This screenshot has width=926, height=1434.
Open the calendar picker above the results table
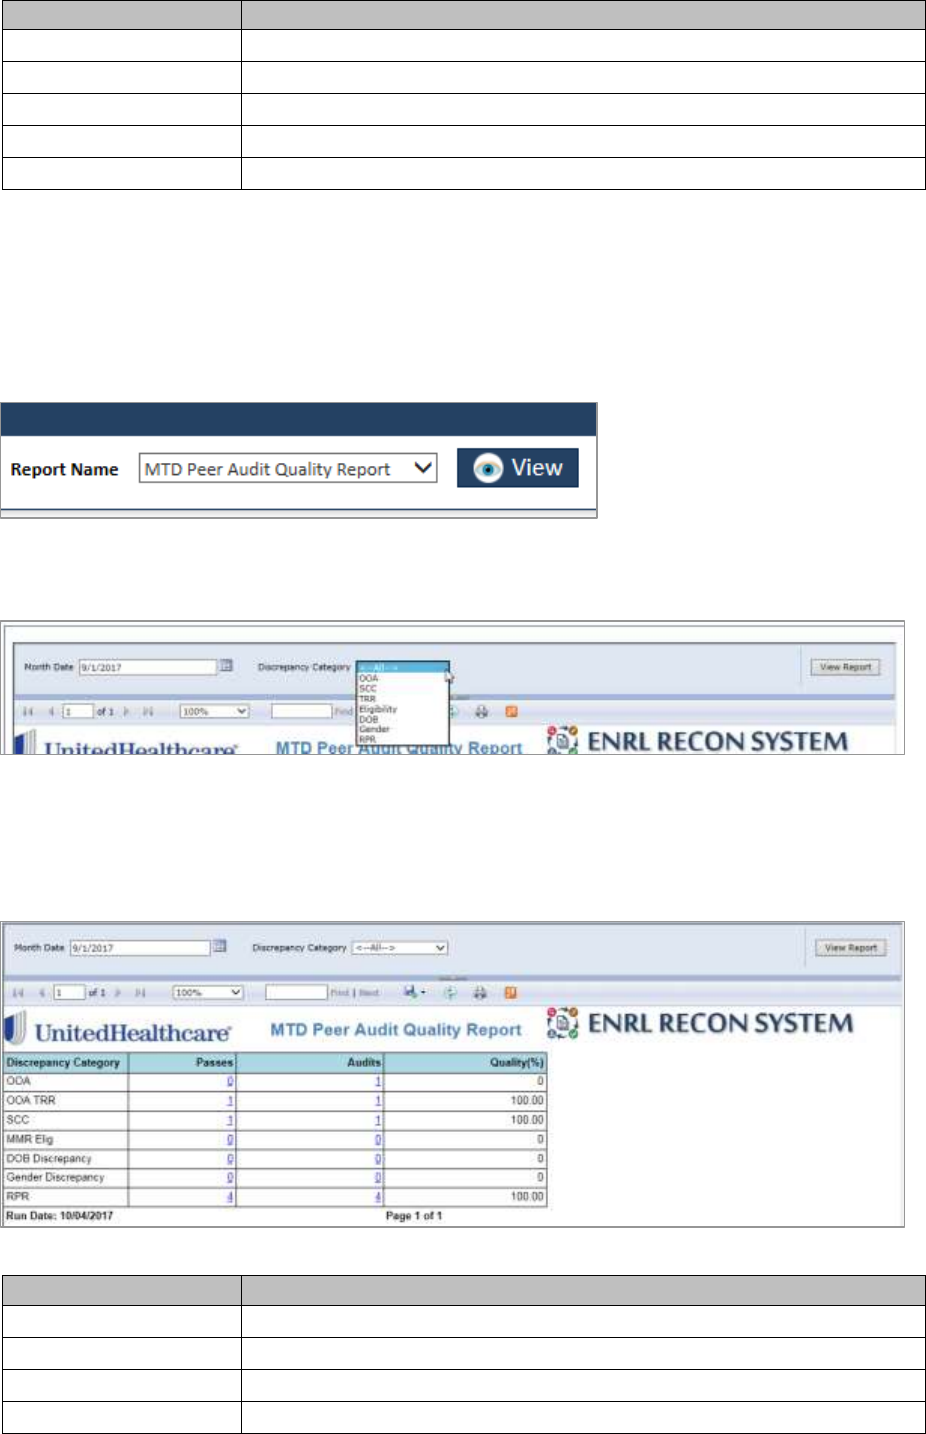[x=220, y=947]
